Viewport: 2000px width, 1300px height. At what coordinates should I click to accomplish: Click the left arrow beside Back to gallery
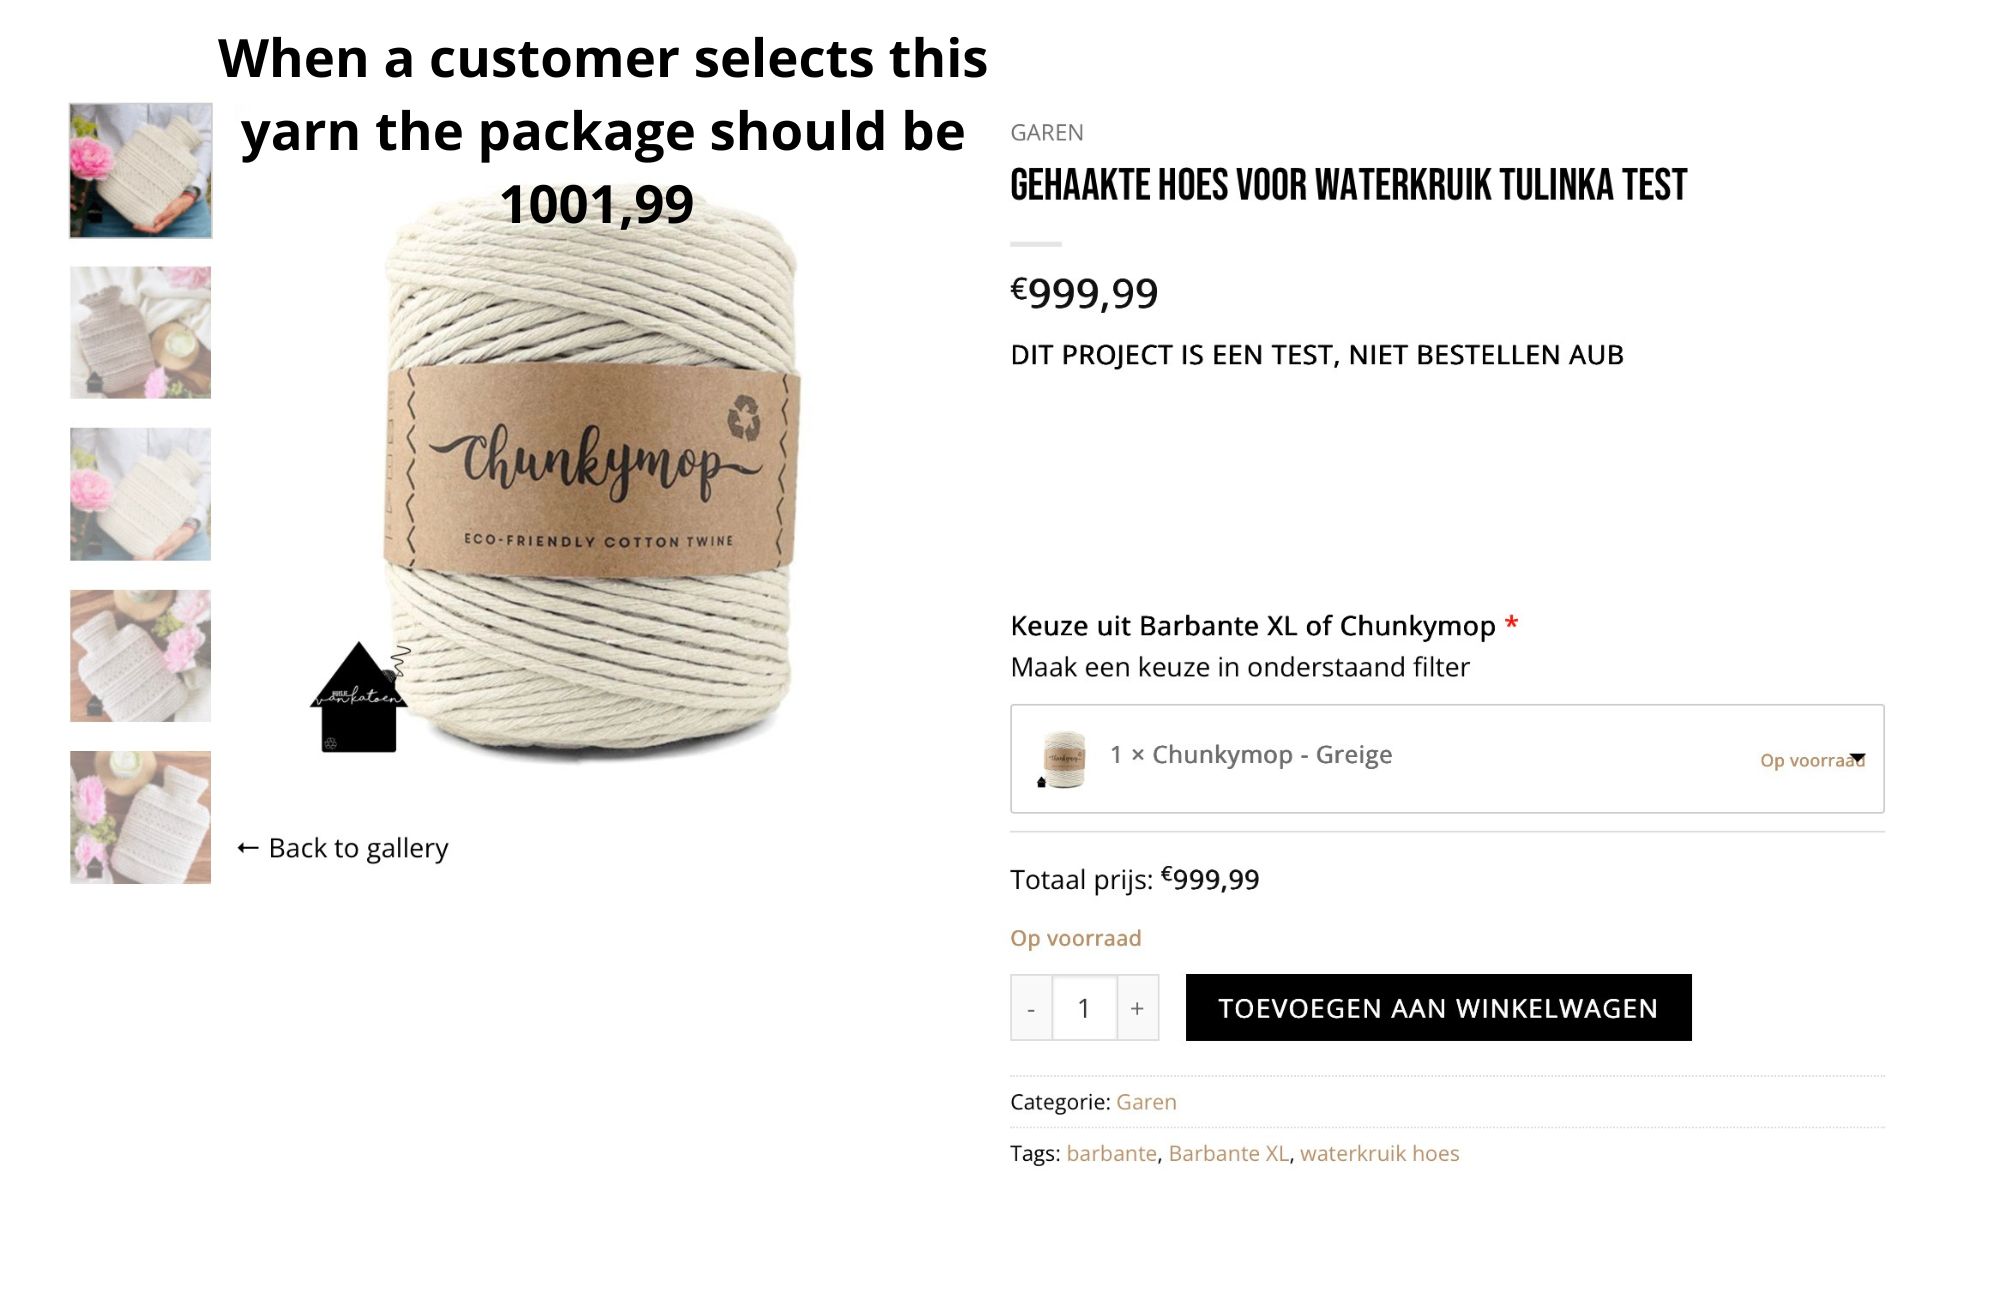point(248,848)
